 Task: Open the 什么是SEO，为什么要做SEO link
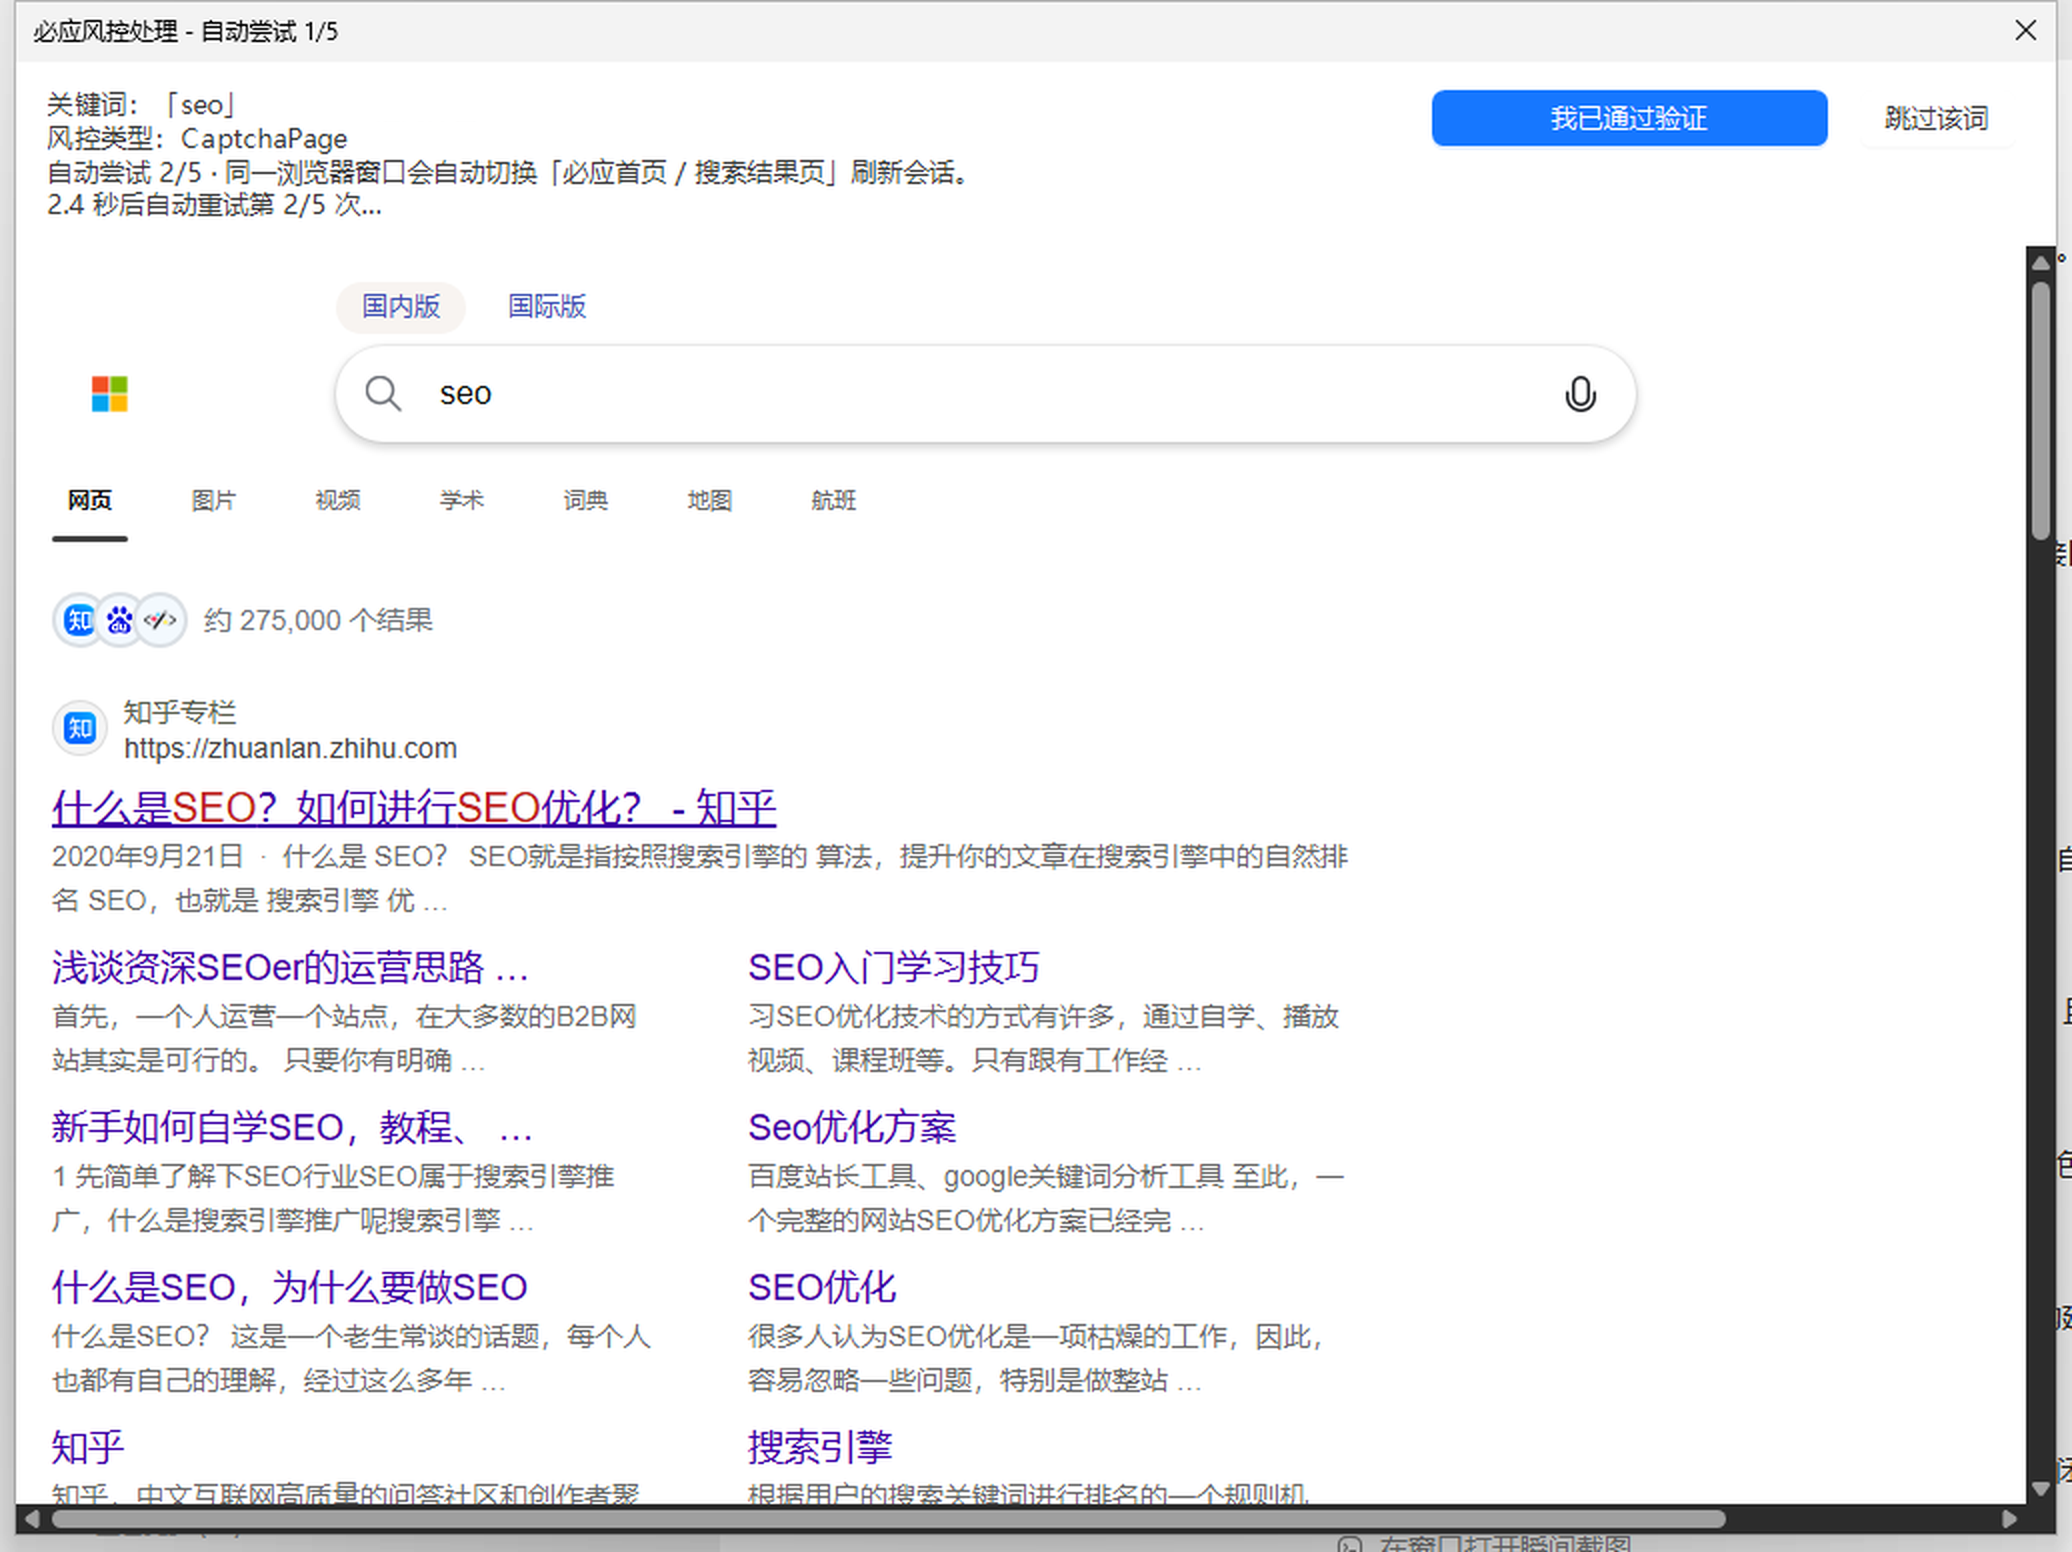(290, 1287)
